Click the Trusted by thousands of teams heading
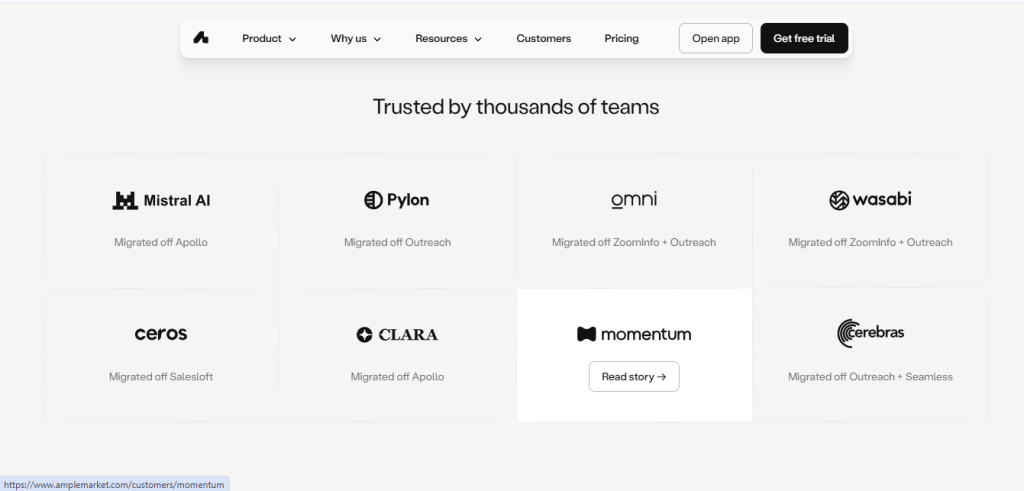This screenshot has height=491, width=1024. pyautogui.click(x=516, y=107)
